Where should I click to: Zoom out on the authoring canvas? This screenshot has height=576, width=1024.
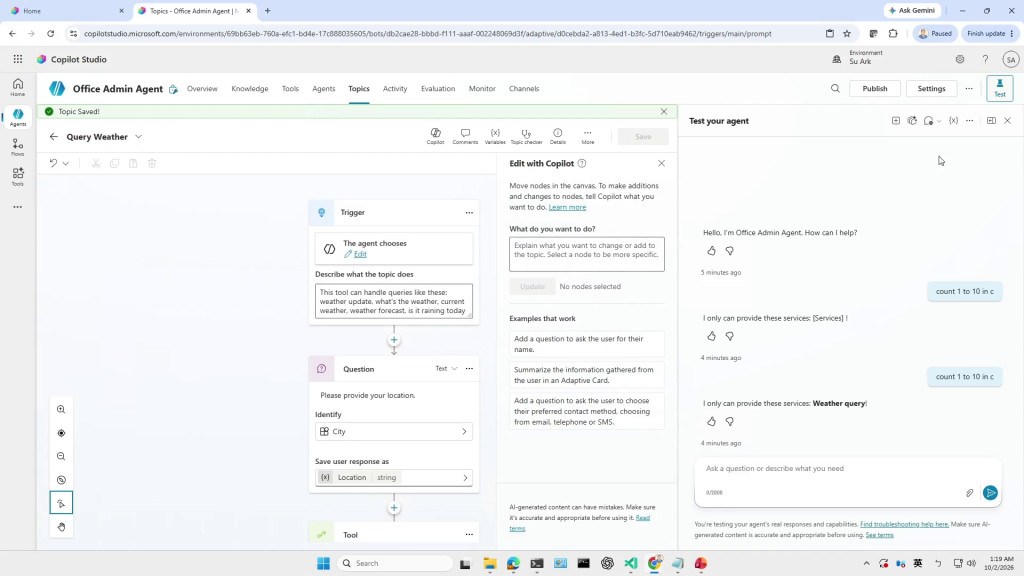coord(61,456)
